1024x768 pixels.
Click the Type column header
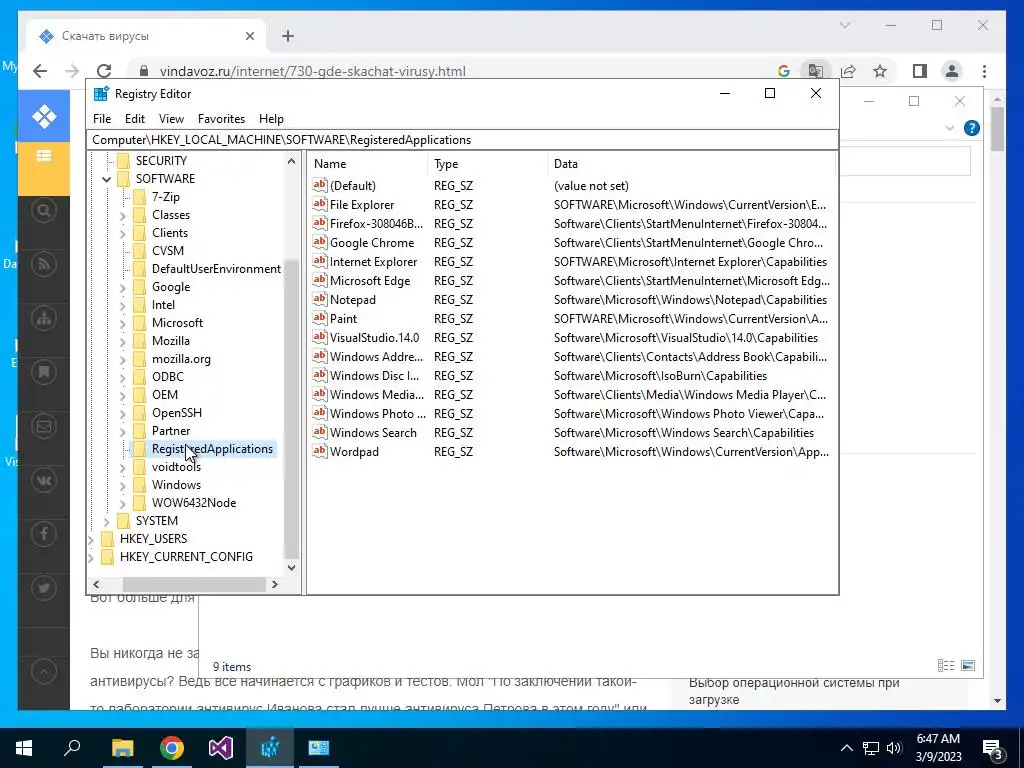(487, 164)
